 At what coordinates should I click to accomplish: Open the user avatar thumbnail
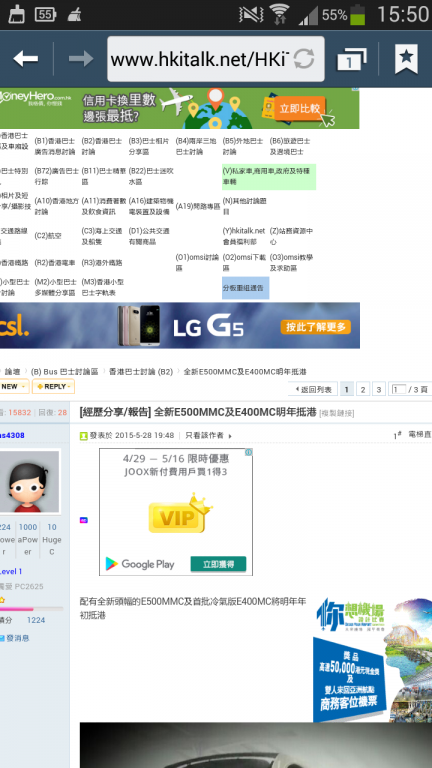(x=29, y=481)
